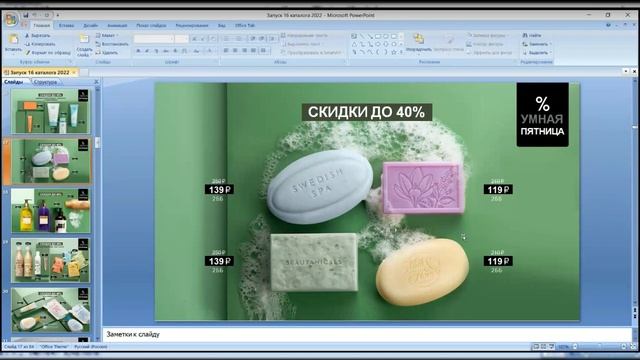Image resolution: width=640 pixels, height=360 pixels.
Task: Switch to the Анимация ribbon tab
Action: (117, 25)
